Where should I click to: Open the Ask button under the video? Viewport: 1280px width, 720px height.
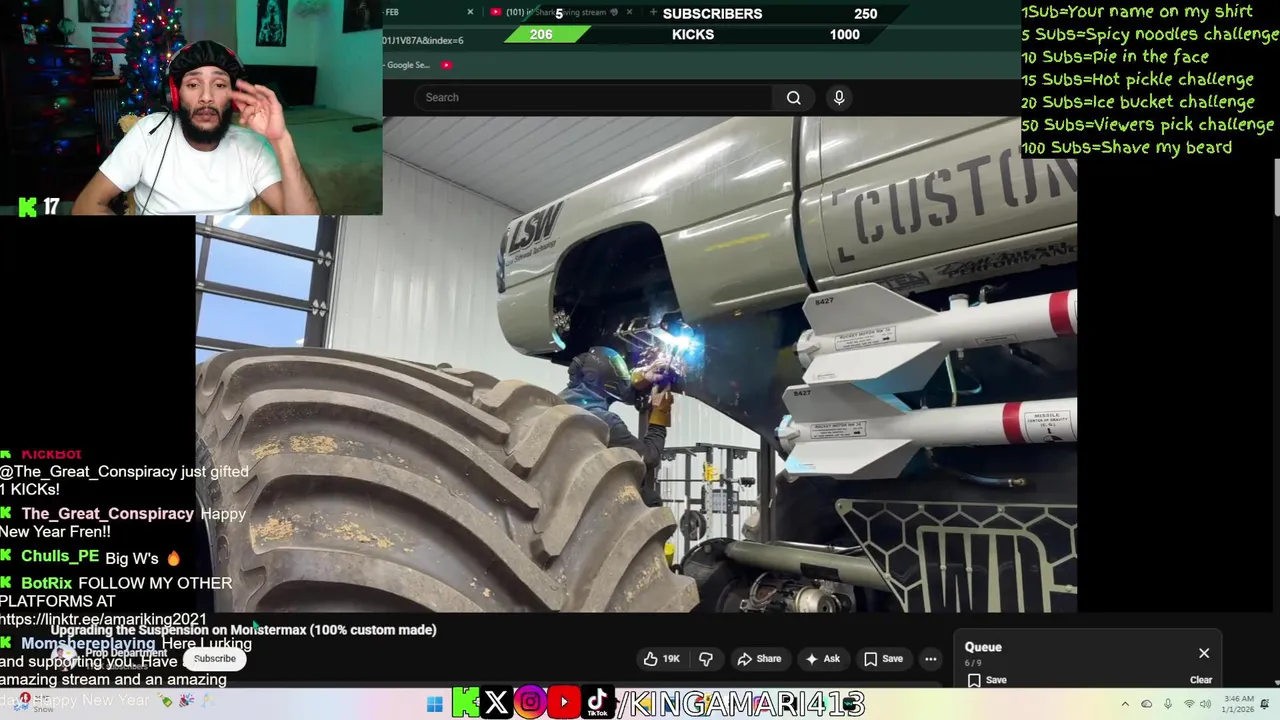pos(822,659)
